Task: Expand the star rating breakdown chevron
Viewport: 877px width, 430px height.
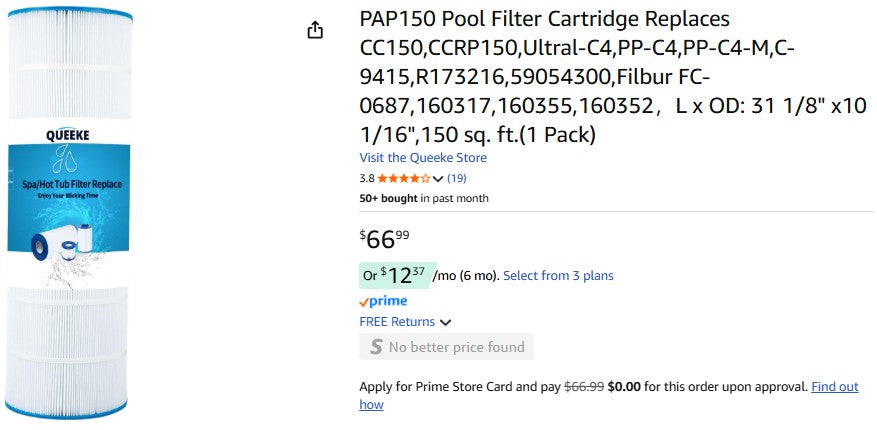Action: [438, 179]
